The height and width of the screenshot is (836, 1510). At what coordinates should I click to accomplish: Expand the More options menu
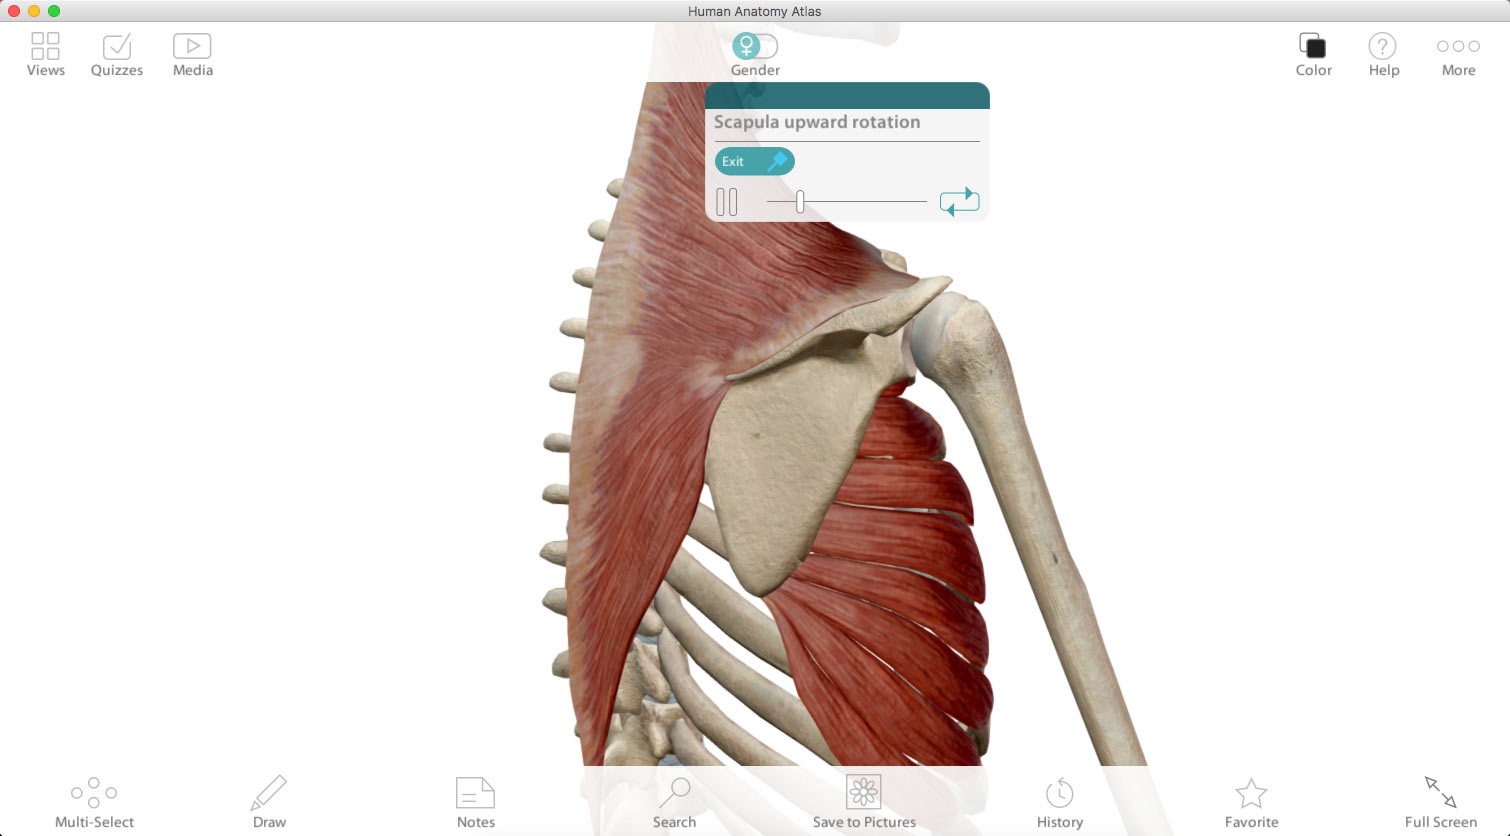pos(1458,46)
